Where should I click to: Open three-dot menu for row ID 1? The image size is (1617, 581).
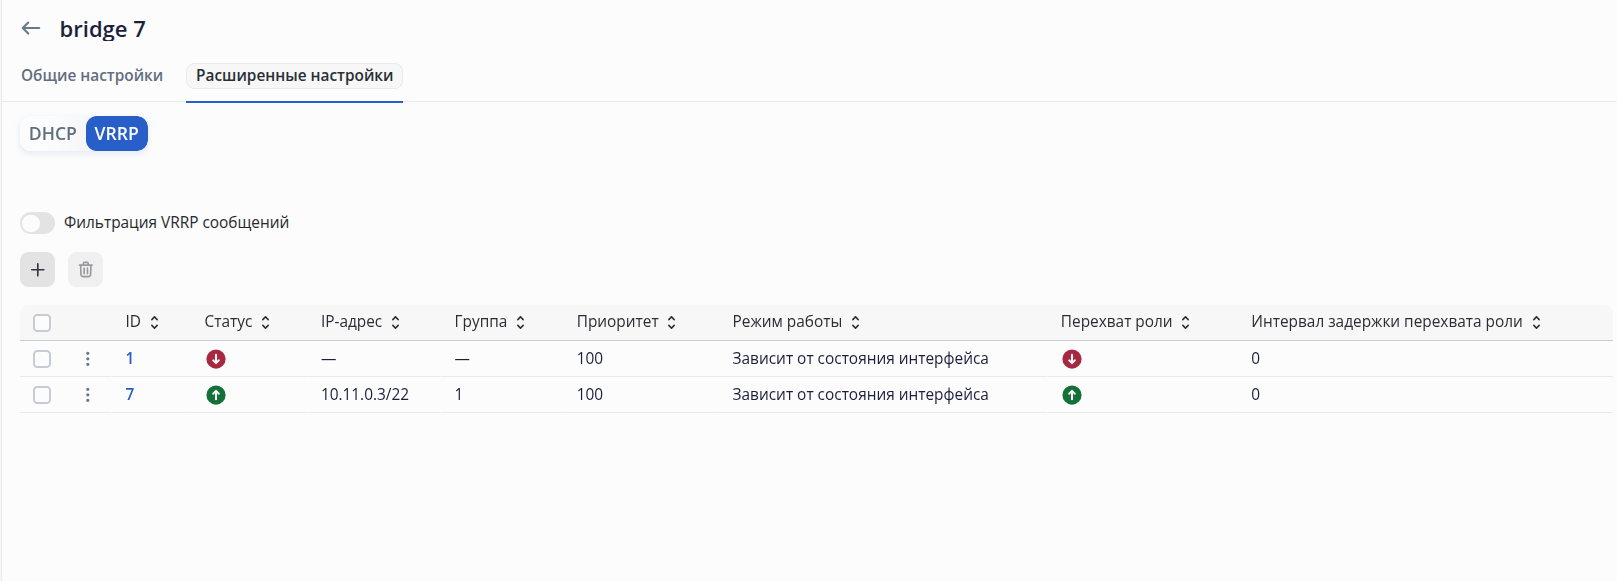point(88,359)
